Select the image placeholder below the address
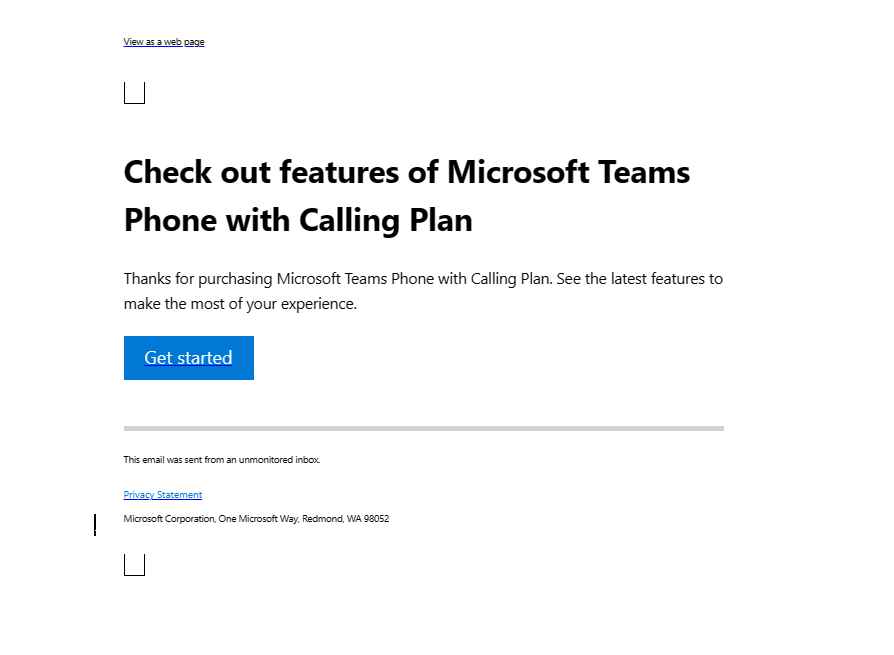894x655 pixels. click(135, 565)
